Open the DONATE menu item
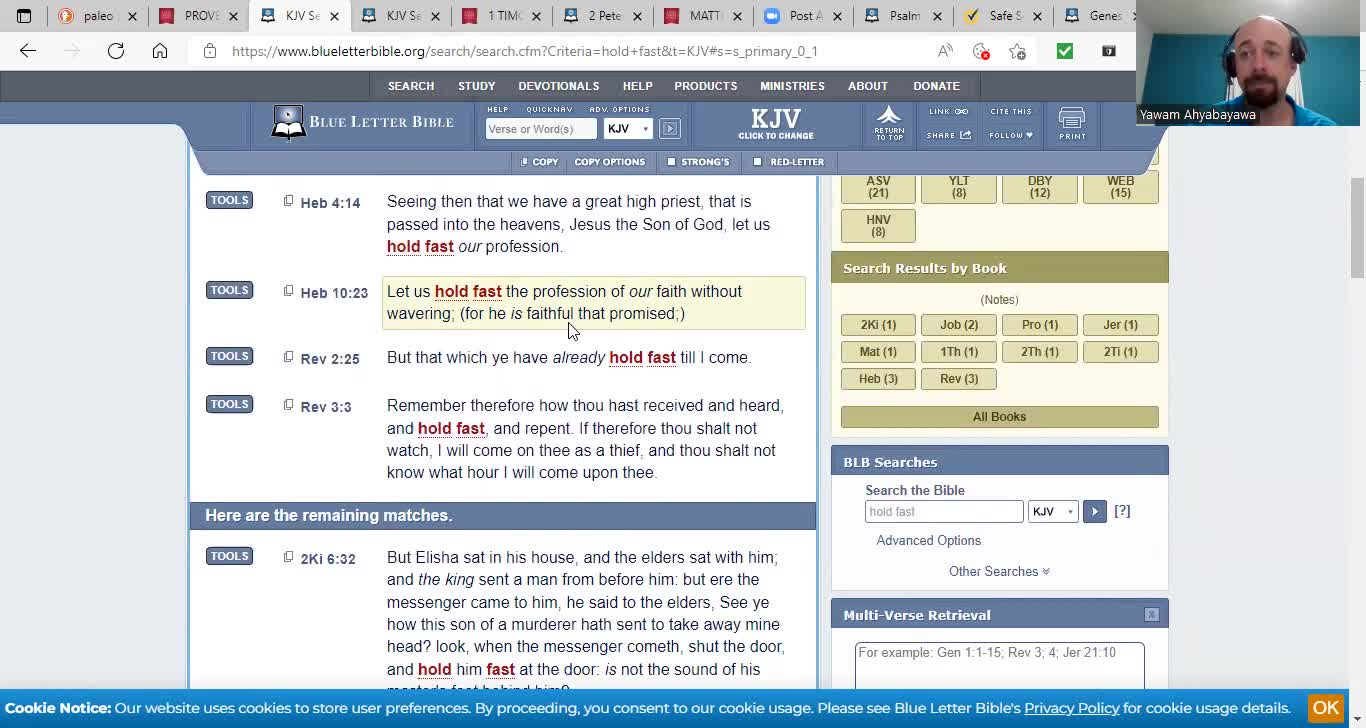Viewport: 1366px width, 728px height. pos(936,86)
